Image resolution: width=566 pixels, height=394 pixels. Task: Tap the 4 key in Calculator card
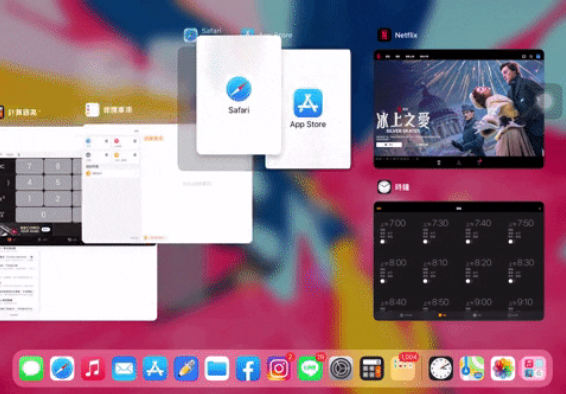30,183
